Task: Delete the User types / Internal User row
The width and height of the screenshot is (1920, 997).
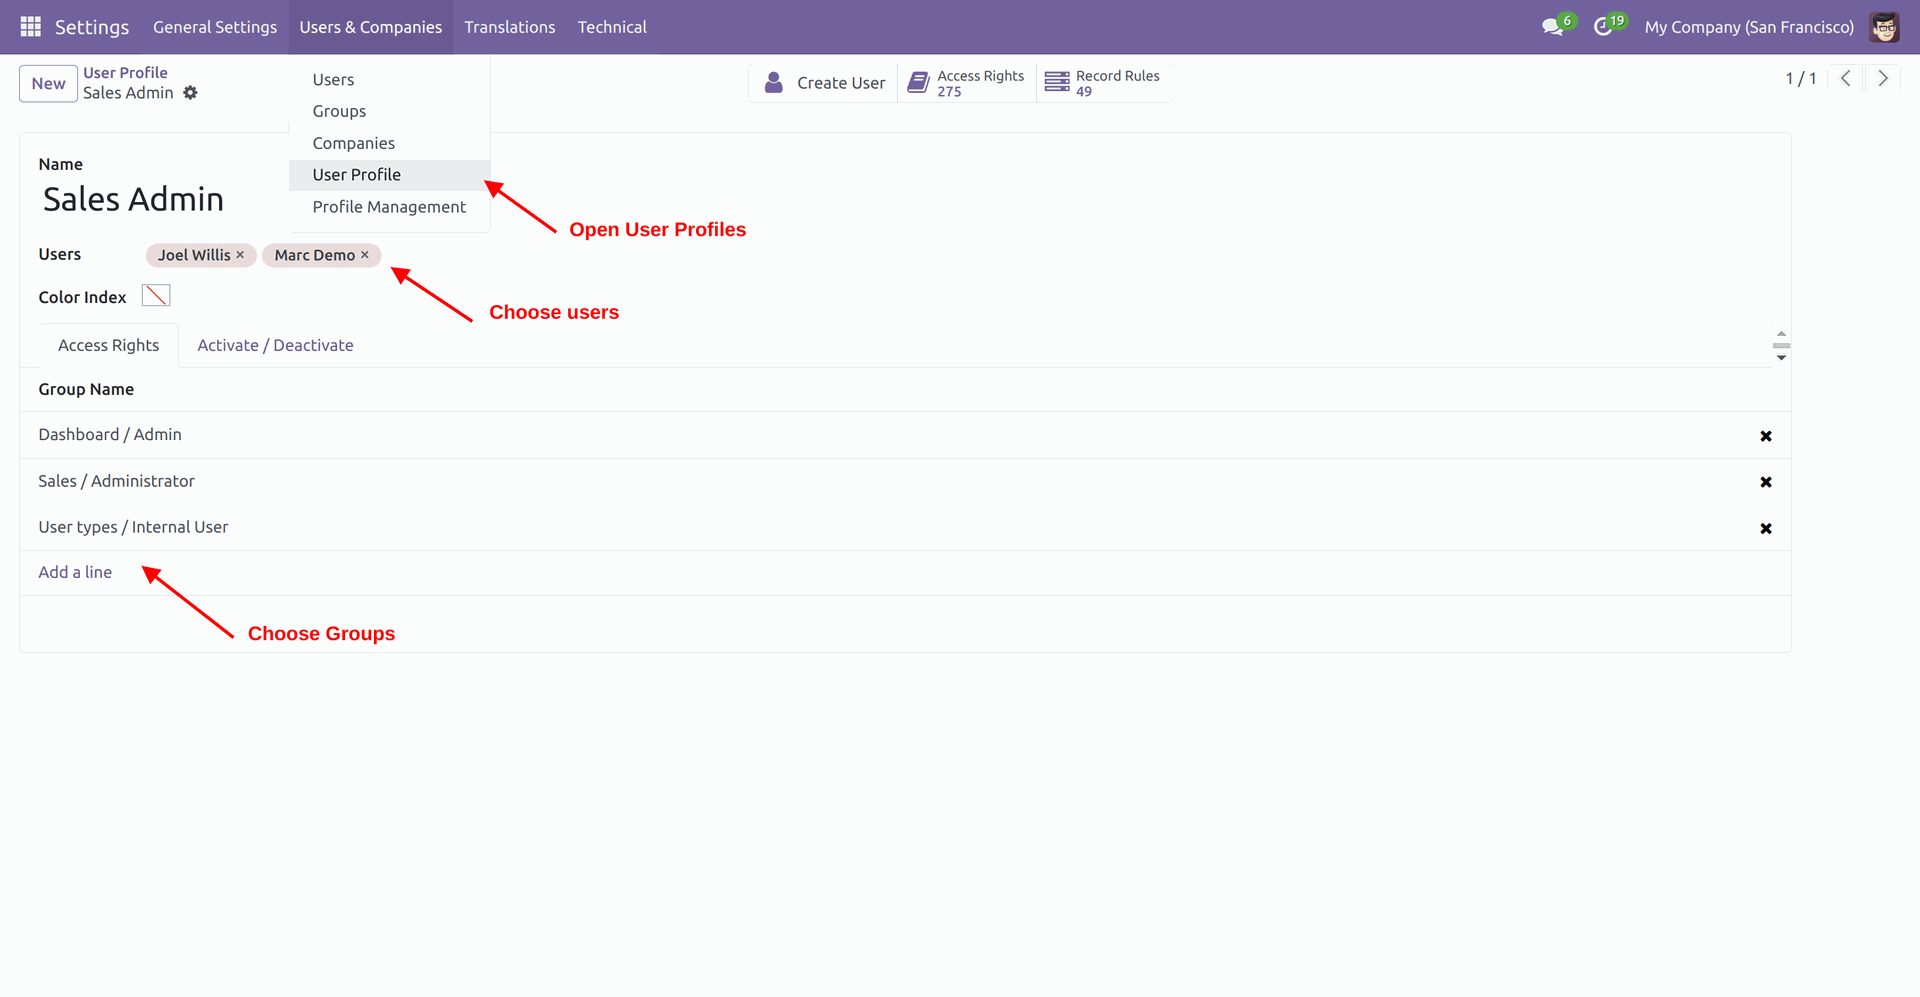Action: tap(1765, 529)
